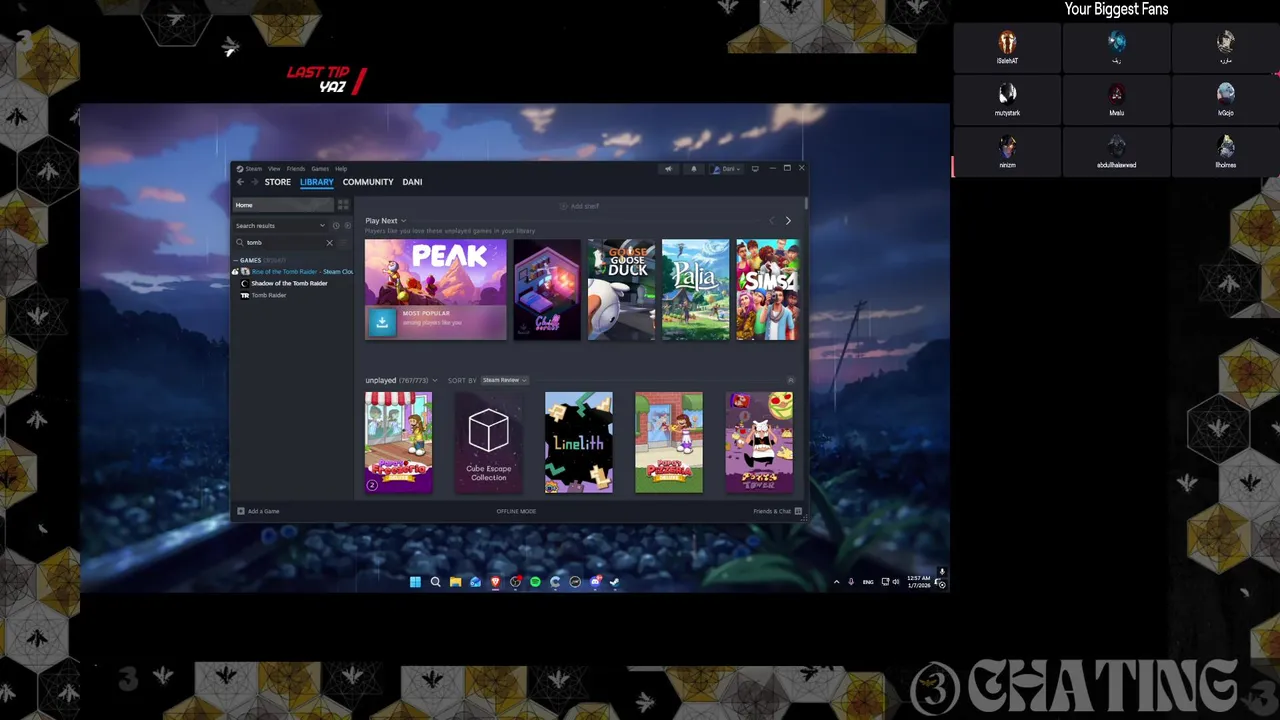Open the Help menu
Viewport: 1280px width, 720px height.
point(341,169)
